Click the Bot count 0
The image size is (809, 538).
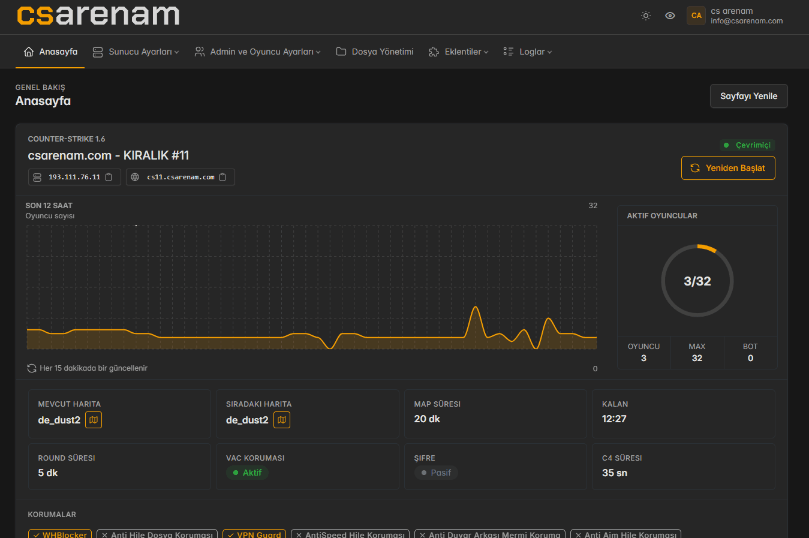click(750, 358)
